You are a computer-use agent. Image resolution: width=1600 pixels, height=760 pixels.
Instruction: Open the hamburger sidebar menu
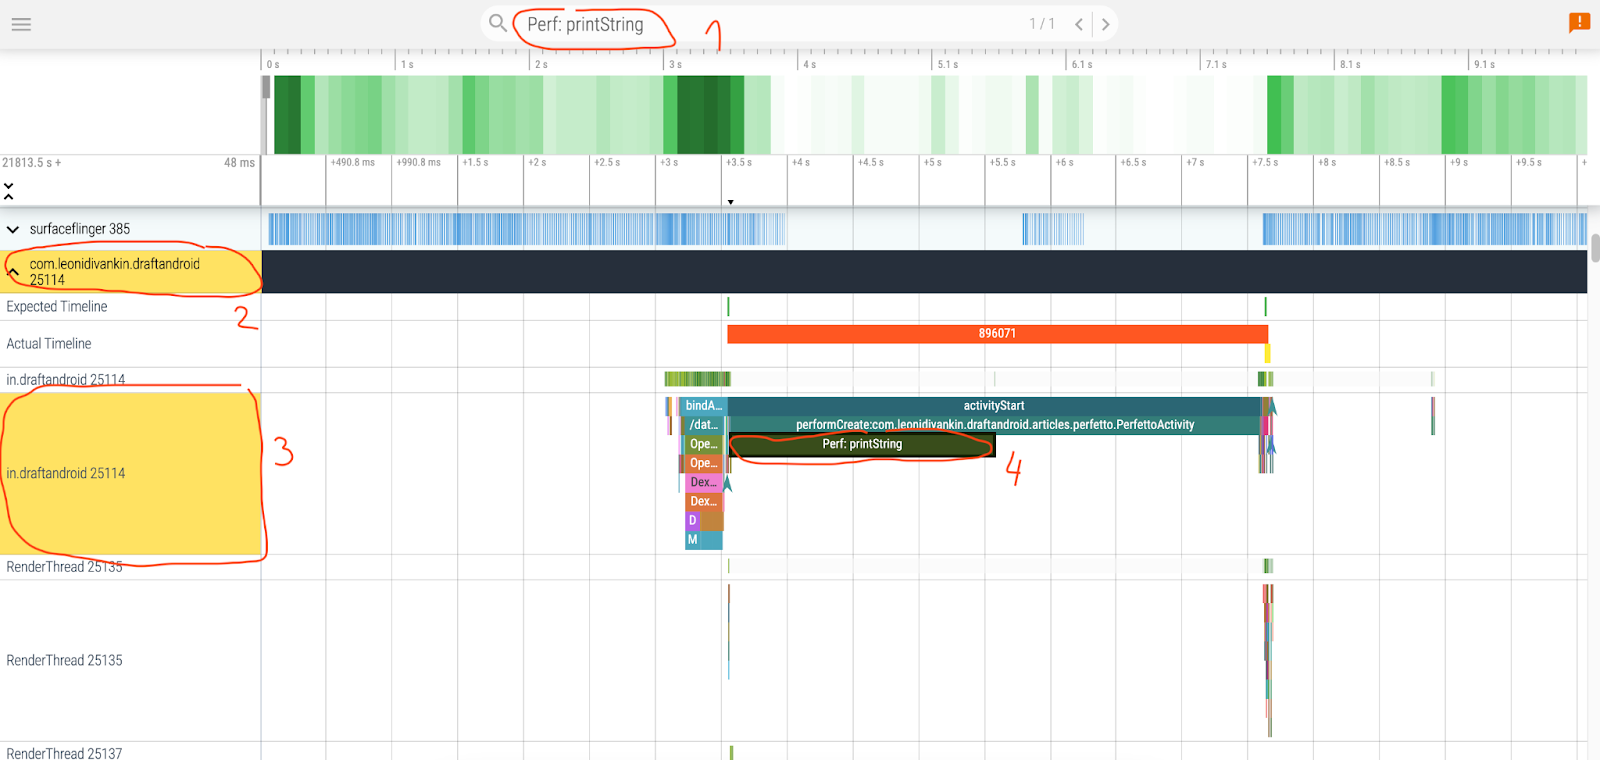coord(21,24)
